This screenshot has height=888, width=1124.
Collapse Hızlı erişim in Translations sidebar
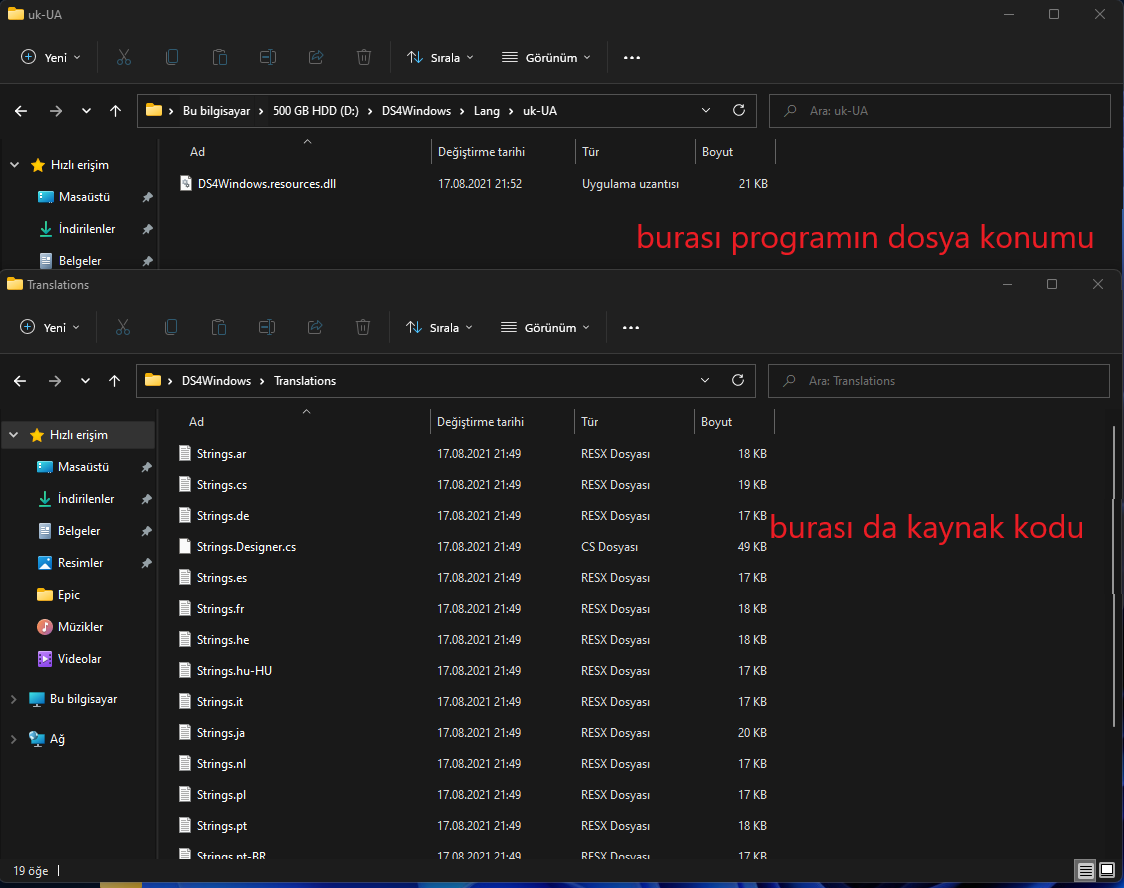click(14, 435)
